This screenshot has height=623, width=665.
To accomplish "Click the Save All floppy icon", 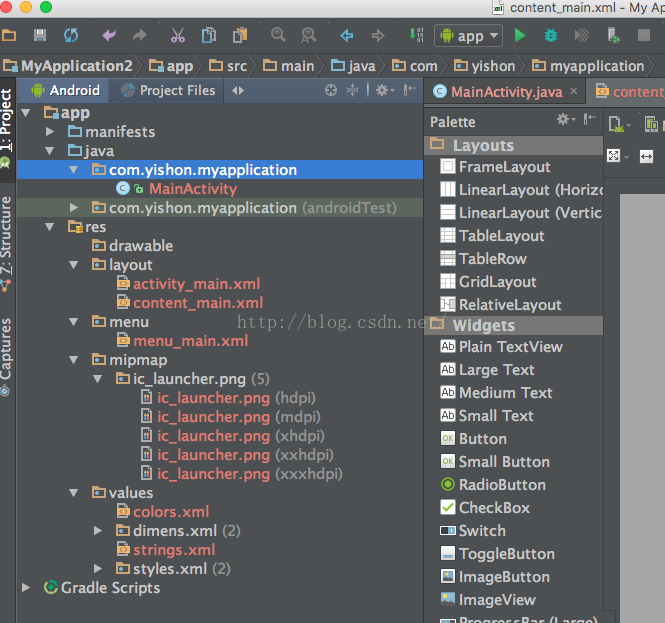I will point(40,35).
